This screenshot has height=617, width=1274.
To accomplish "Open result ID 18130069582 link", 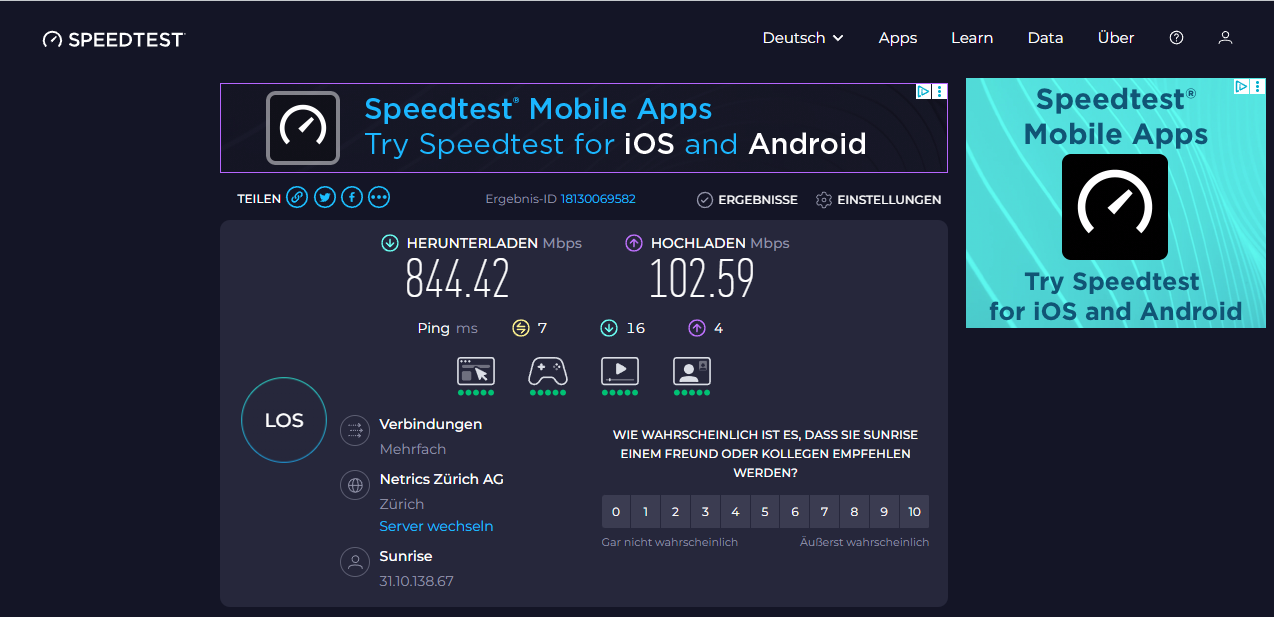I will pyautogui.click(x=598, y=199).
